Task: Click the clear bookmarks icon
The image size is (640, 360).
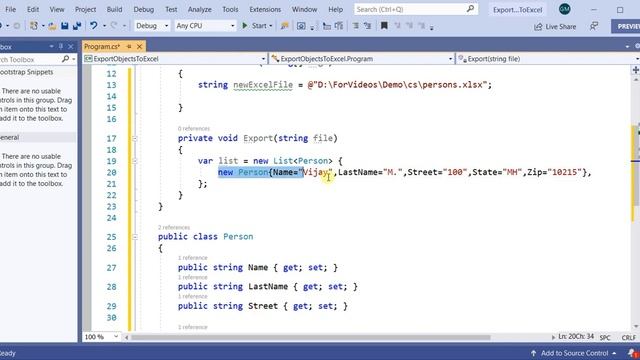Action: 422,26
